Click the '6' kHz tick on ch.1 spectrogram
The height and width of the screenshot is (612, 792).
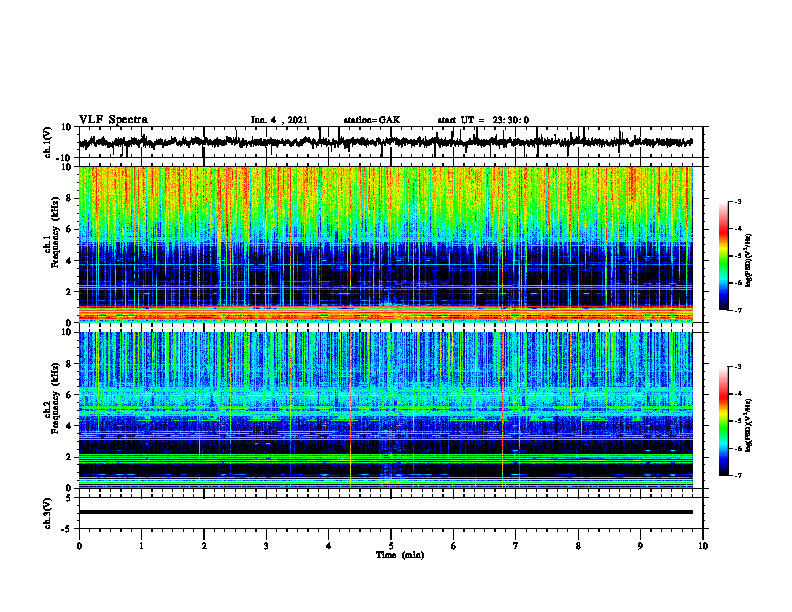pos(69,230)
